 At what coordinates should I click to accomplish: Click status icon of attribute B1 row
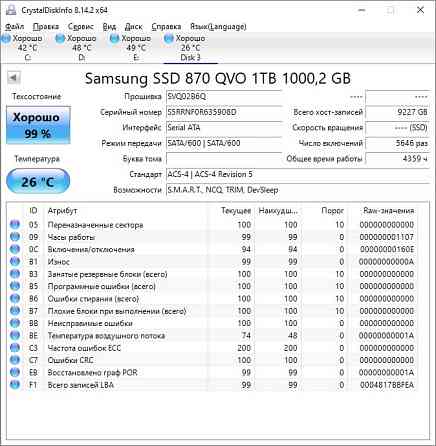[x=15, y=262]
